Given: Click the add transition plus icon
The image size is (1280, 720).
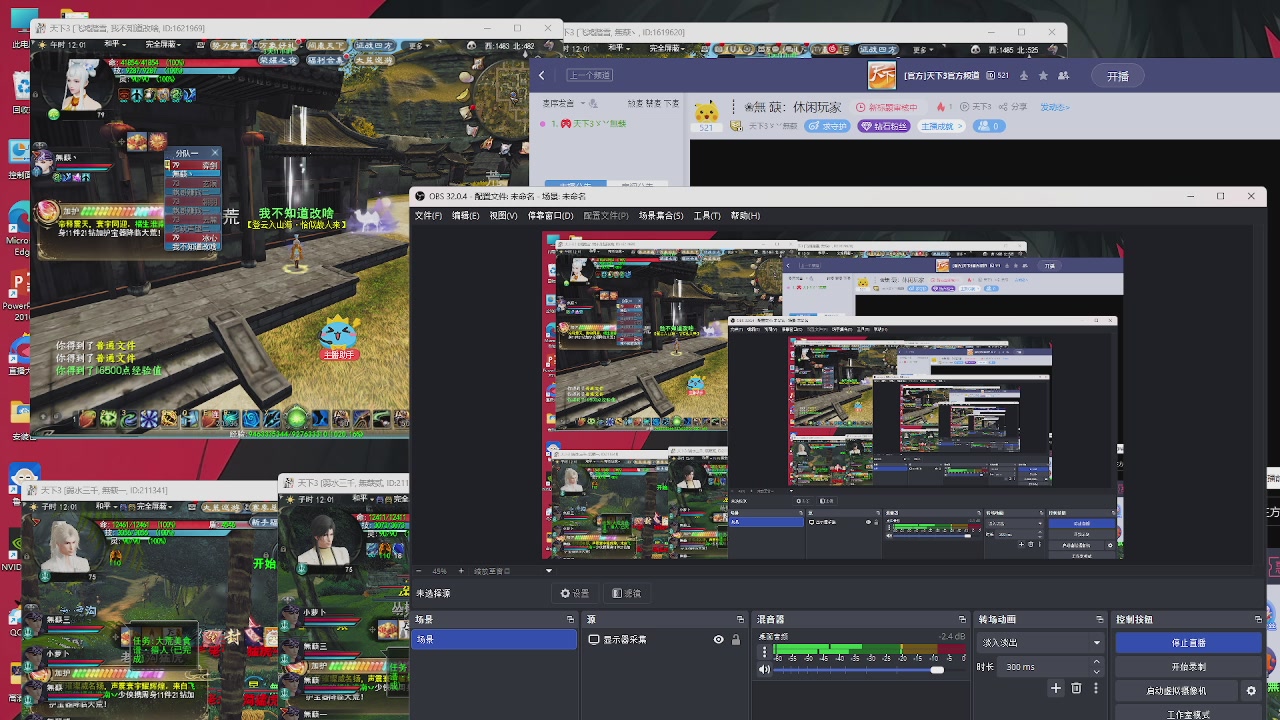Looking at the screenshot, I should click(x=1055, y=688).
